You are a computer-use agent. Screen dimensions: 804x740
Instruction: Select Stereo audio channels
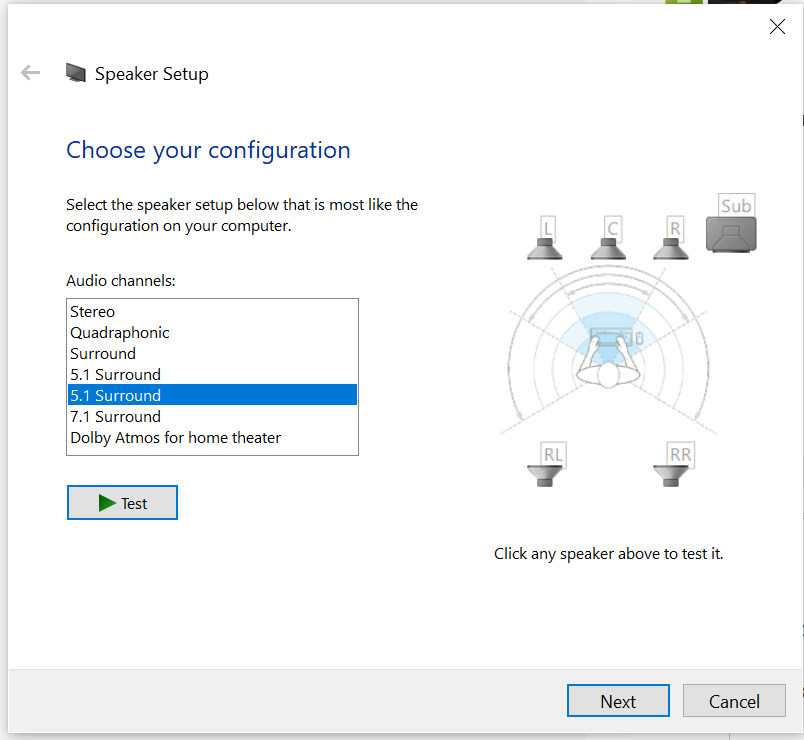(x=212, y=312)
